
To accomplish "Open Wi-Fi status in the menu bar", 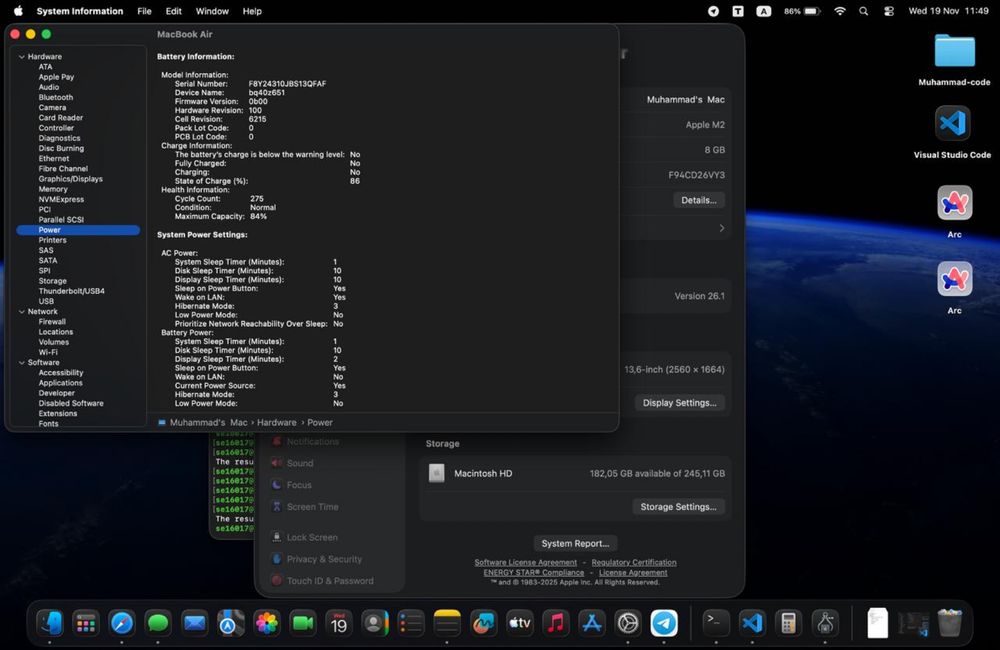I will coord(840,11).
